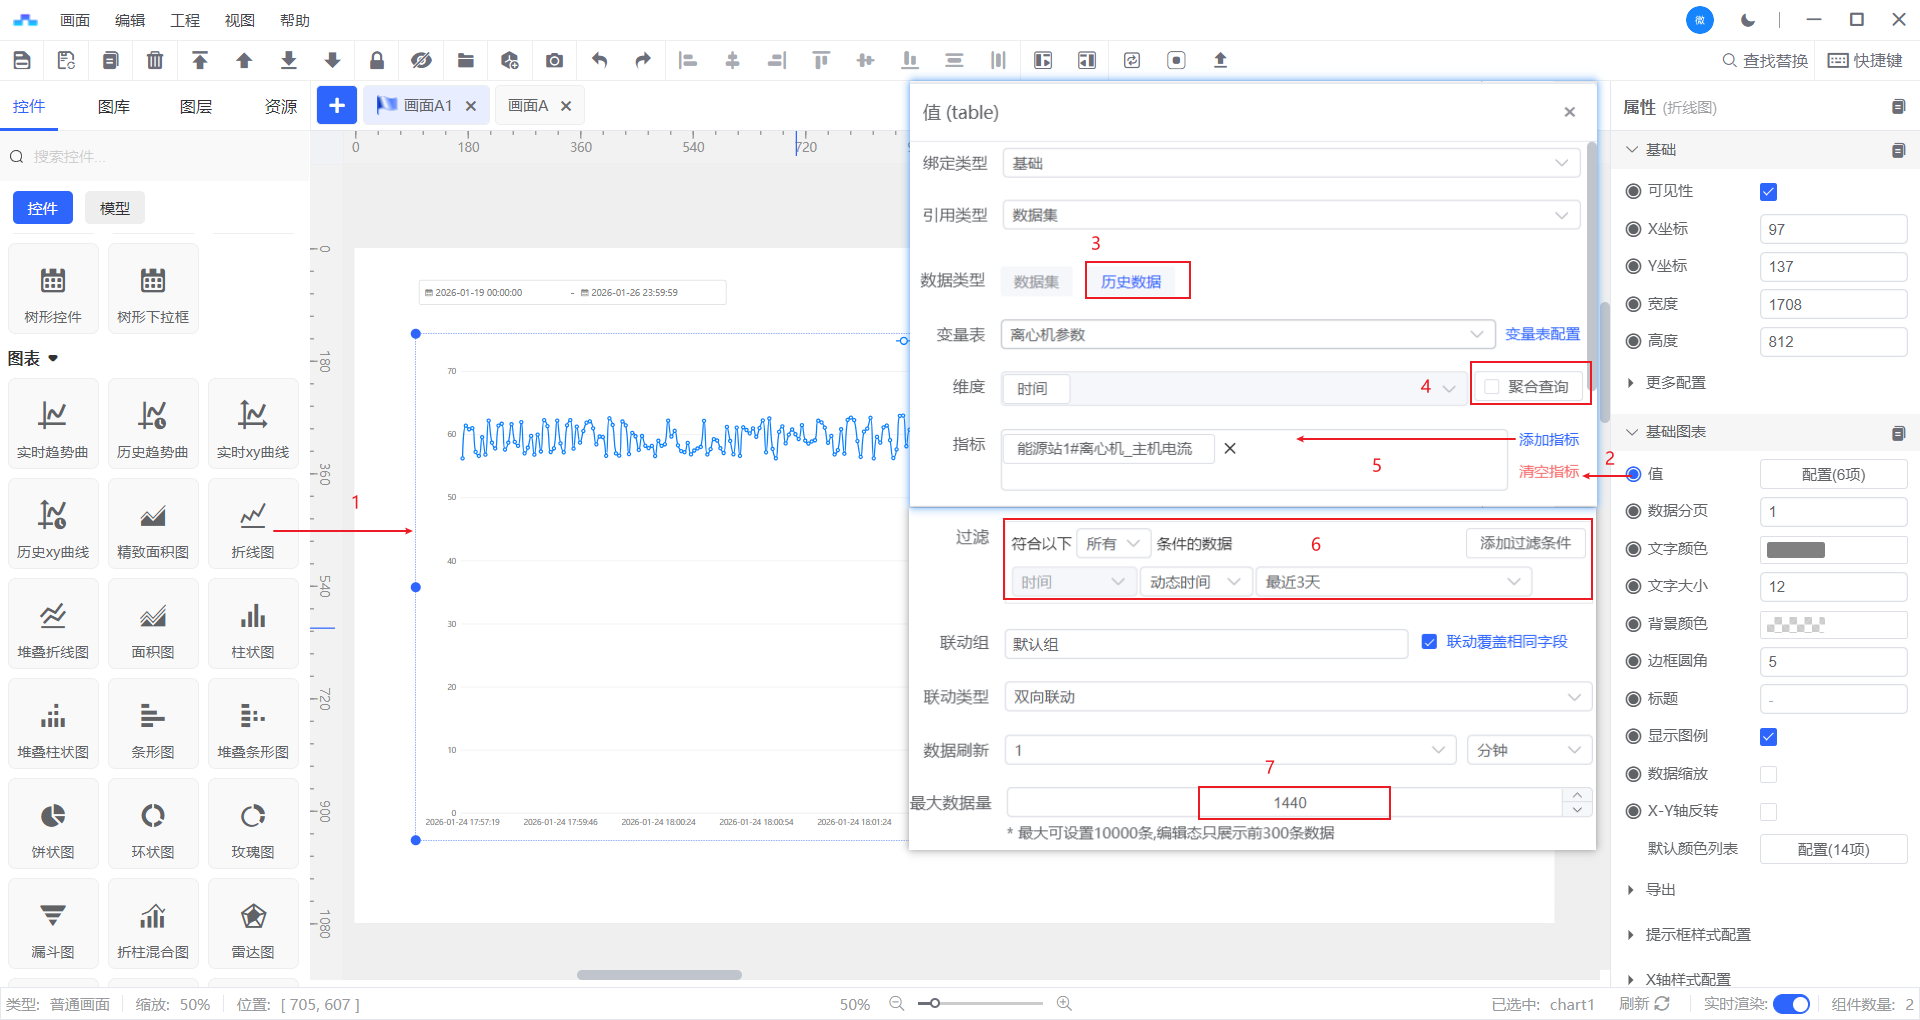Toggle dark mode moon icon
The image size is (1920, 1020).
click(x=1748, y=20)
